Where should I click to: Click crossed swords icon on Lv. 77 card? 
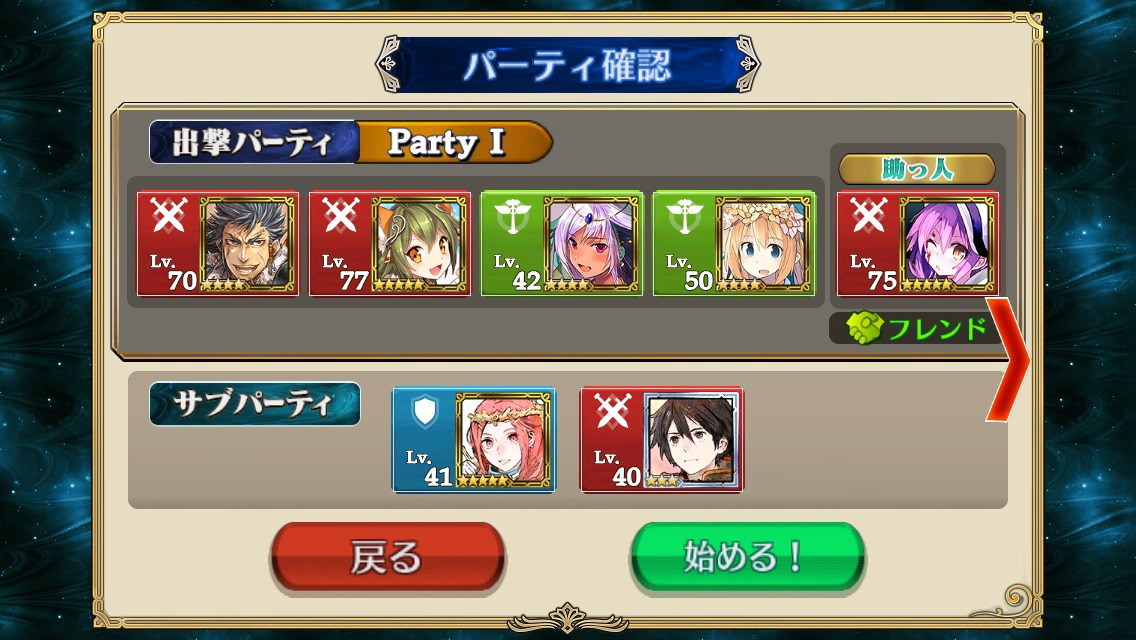click(x=341, y=215)
